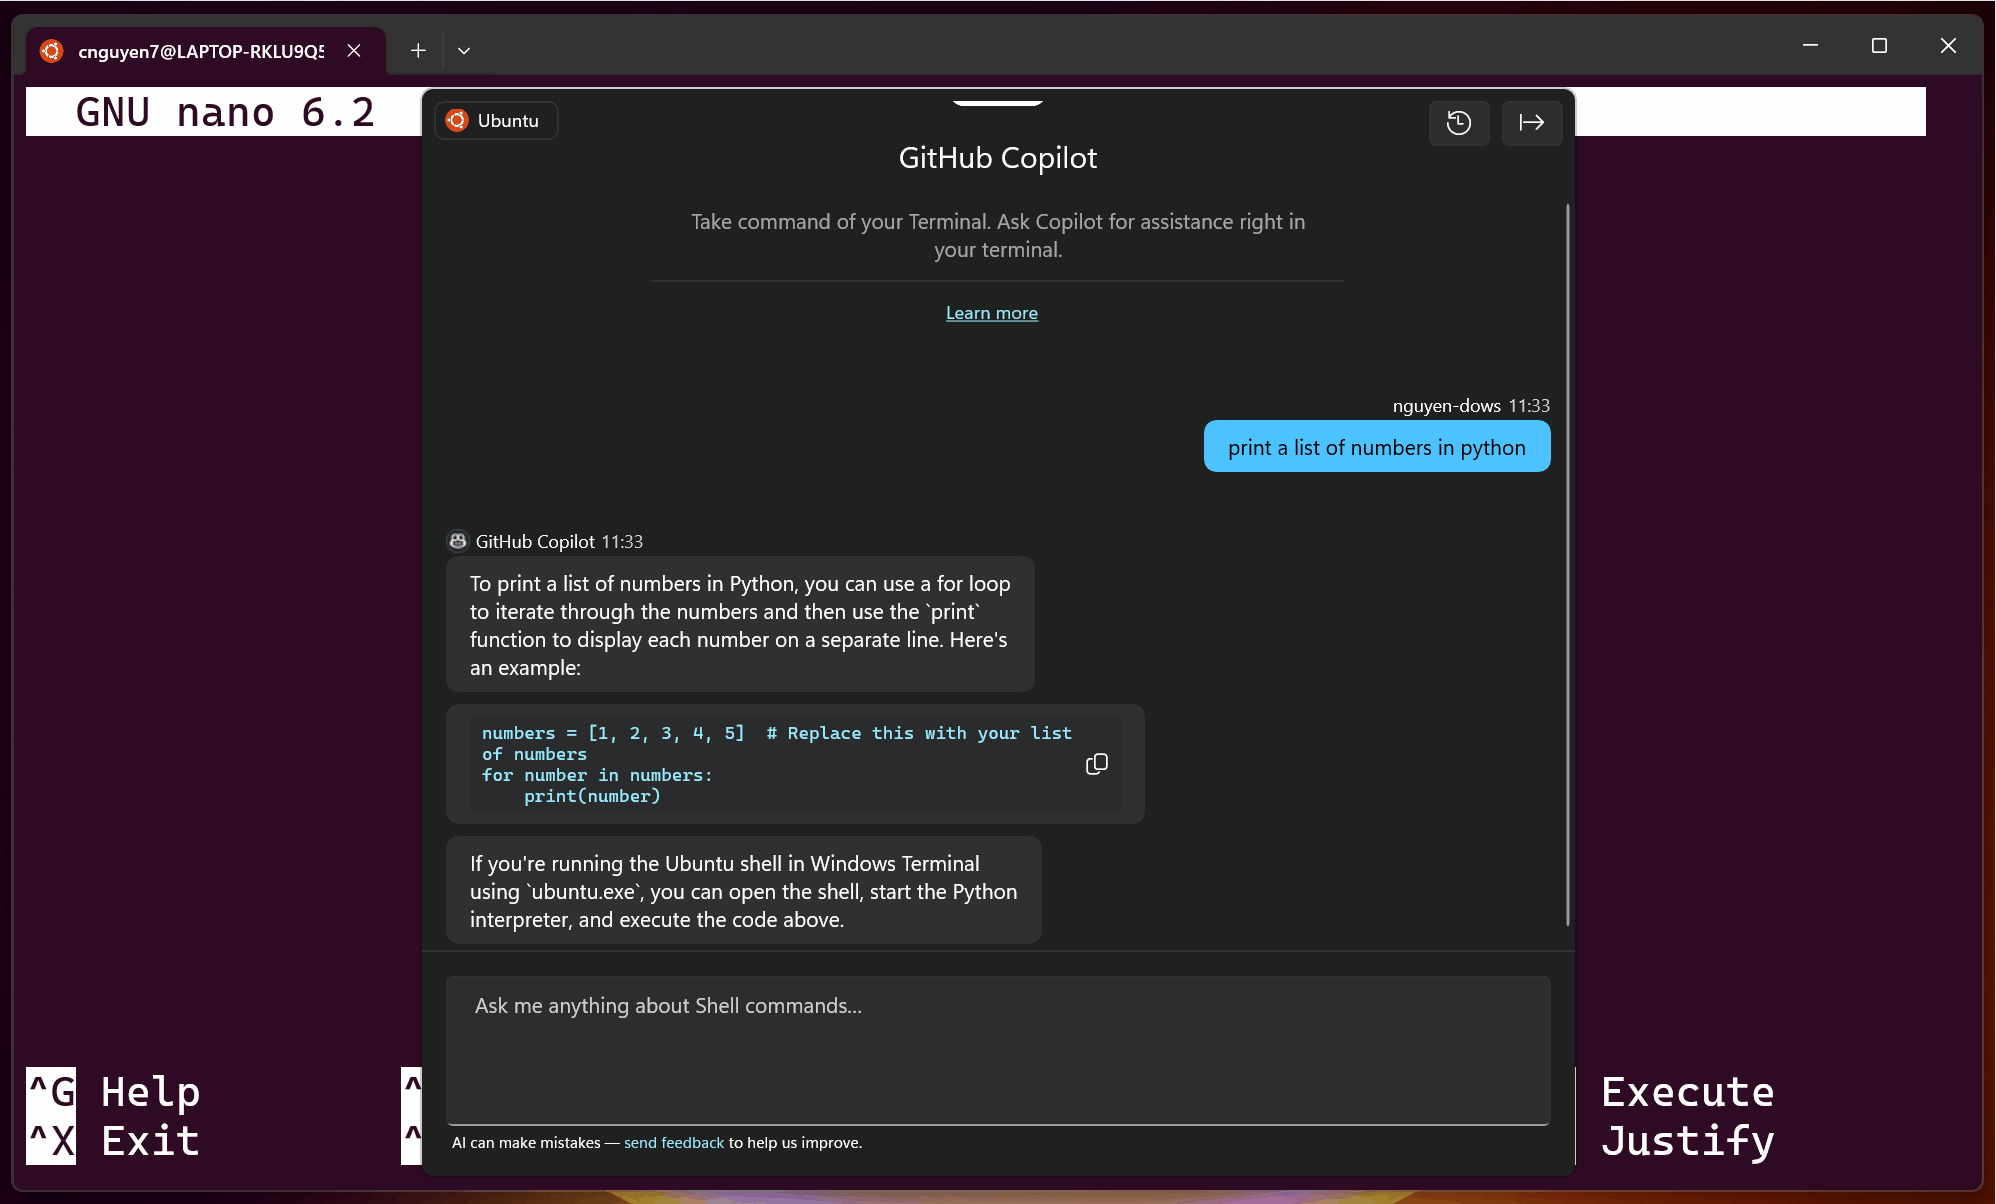Viewport: 1996px width, 1204px height.
Task: Toggle GNU nano Justify function
Action: 1688,1141
